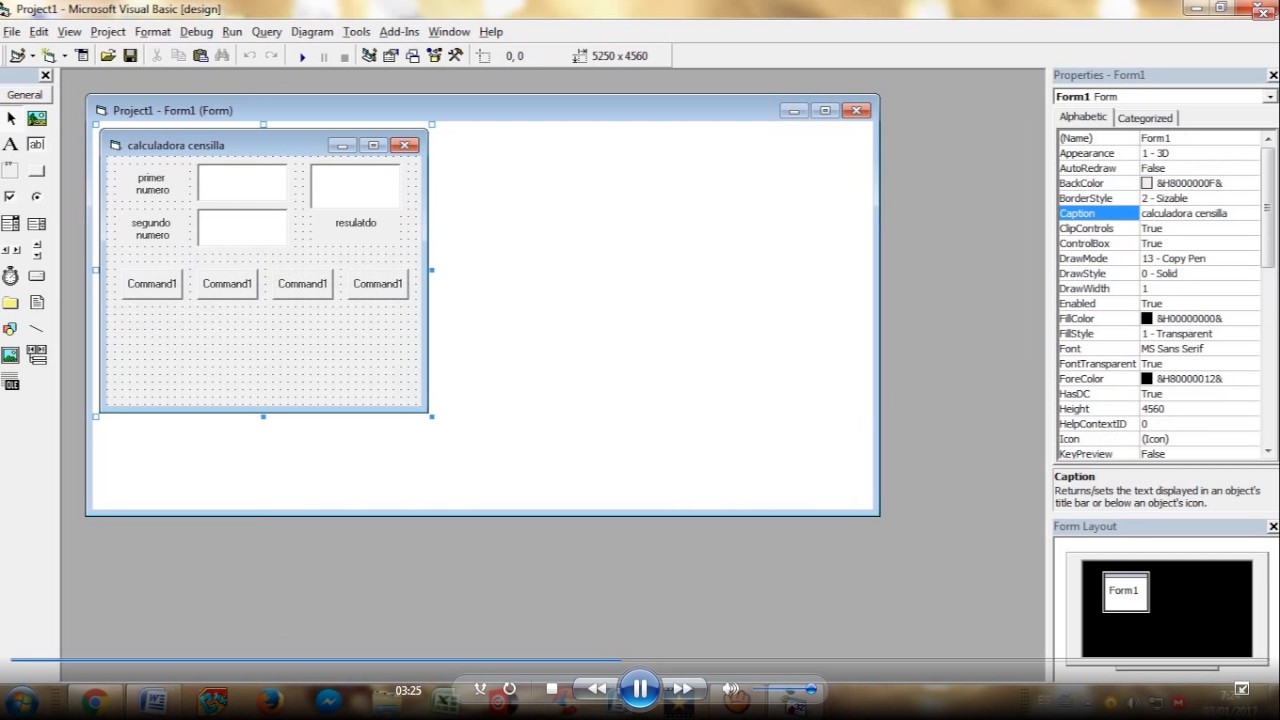The image size is (1280, 720).
Task: Choose the CommandButton control tool
Action: [37, 170]
